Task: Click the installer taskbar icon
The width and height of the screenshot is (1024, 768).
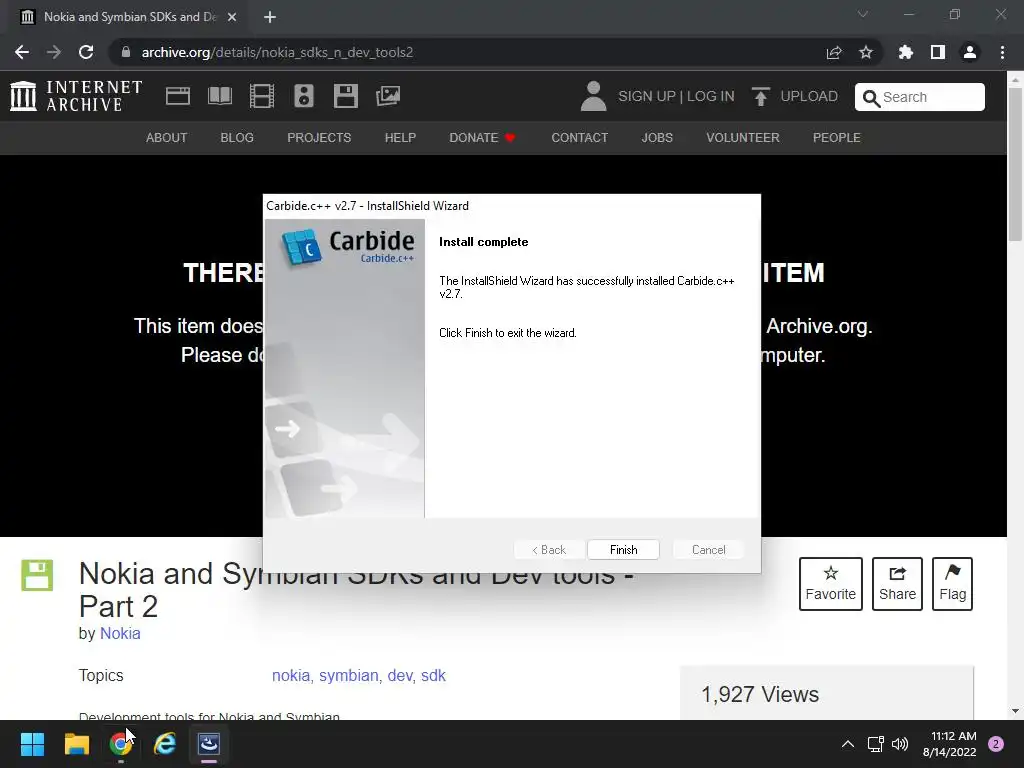Action: pyautogui.click(x=209, y=744)
